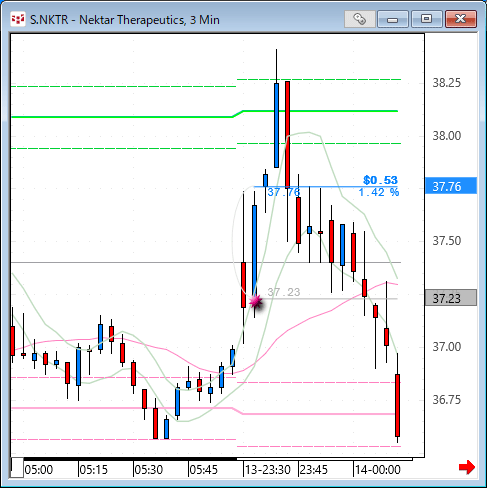
Task: Click the 05:00 time axis label
Action: 39,470
